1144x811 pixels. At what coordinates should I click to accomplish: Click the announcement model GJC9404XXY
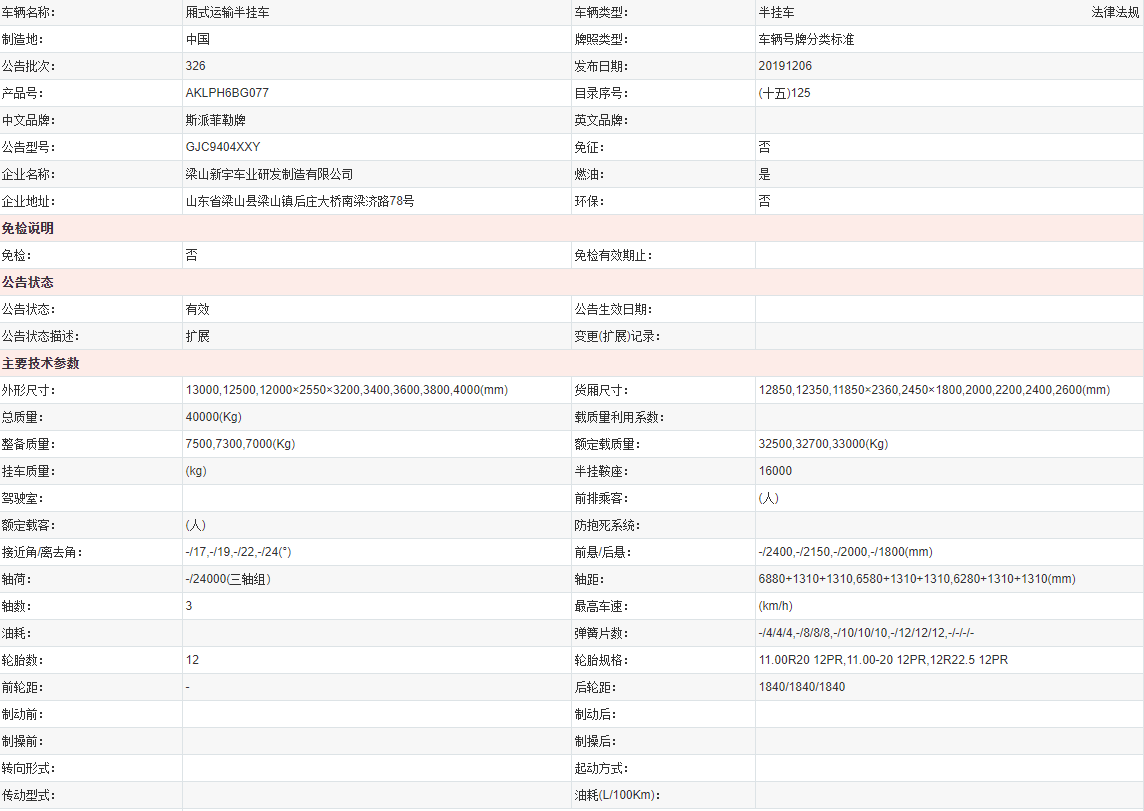223,147
